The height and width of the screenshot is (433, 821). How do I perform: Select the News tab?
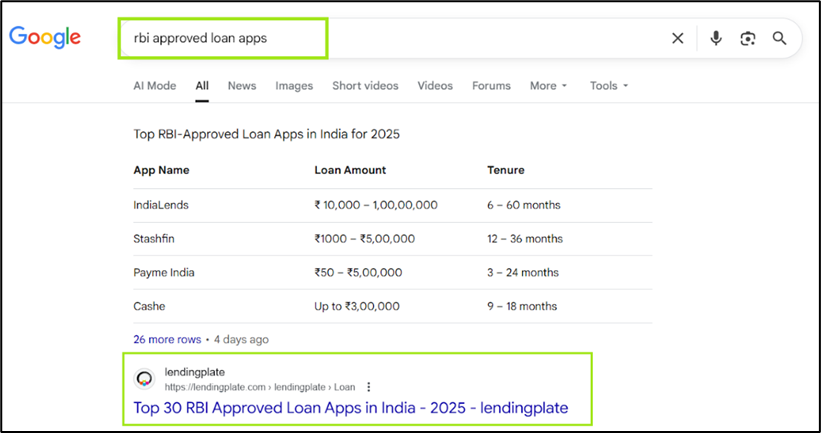pos(242,86)
